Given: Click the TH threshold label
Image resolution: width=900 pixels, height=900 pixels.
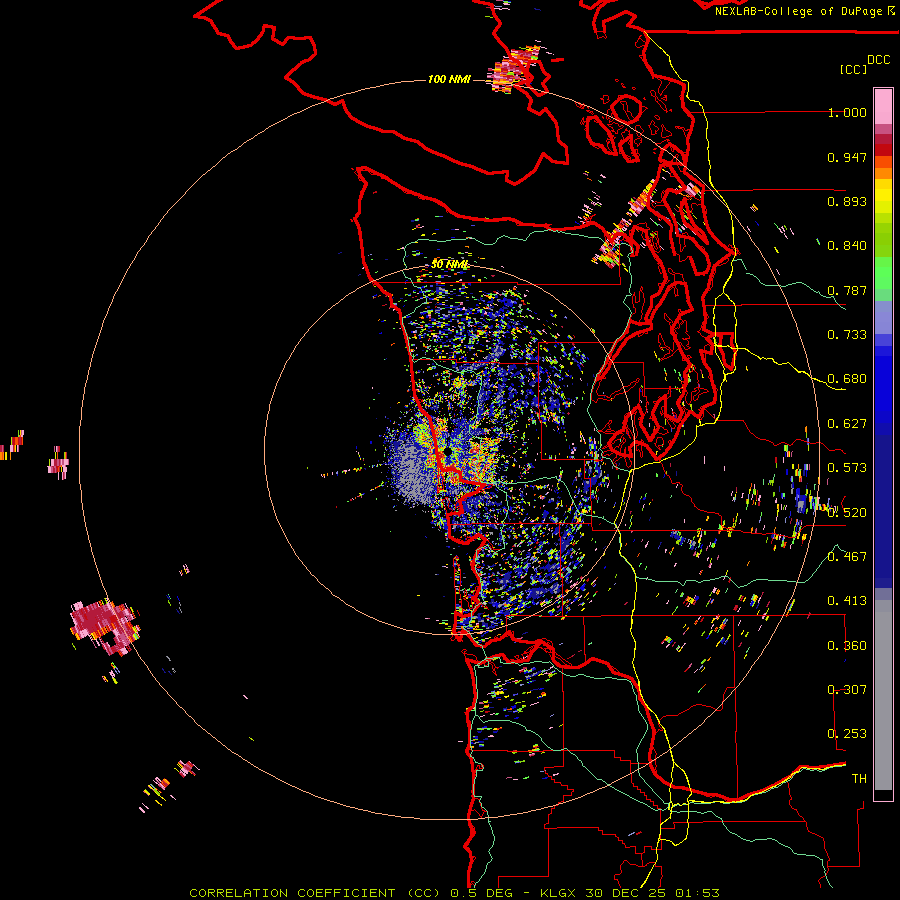Looking at the screenshot, I should pyautogui.click(x=859, y=778).
